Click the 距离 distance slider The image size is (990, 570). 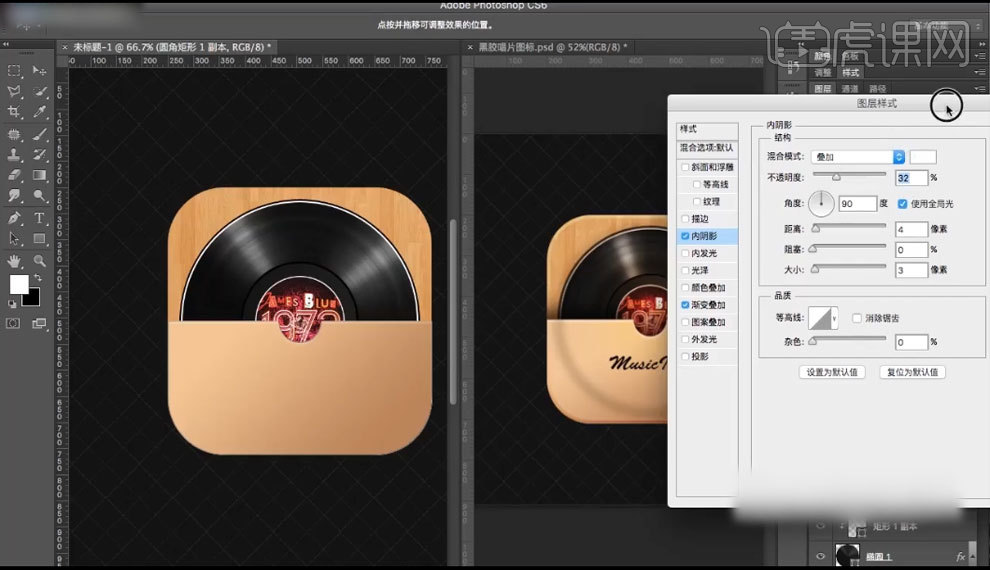pyautogui.click(x=849, y=227)
